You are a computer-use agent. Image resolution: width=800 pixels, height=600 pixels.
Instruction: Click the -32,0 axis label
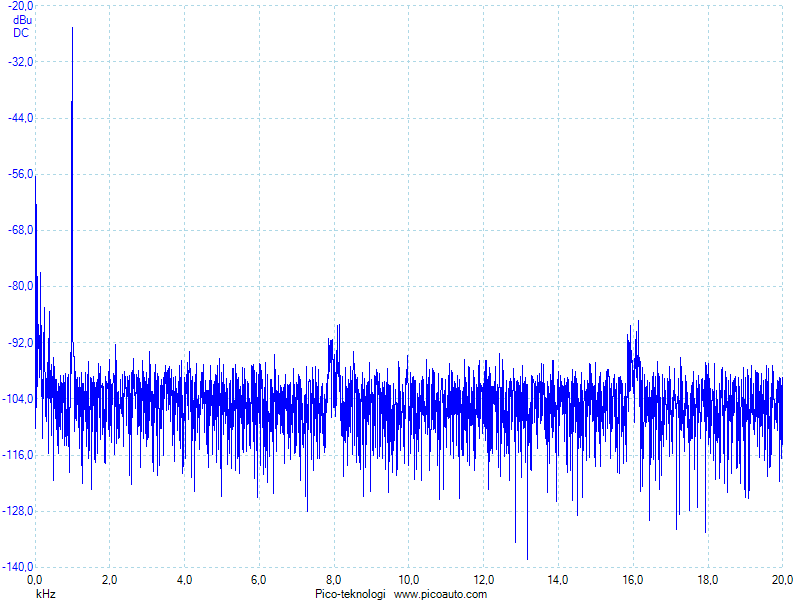[20, 62]
